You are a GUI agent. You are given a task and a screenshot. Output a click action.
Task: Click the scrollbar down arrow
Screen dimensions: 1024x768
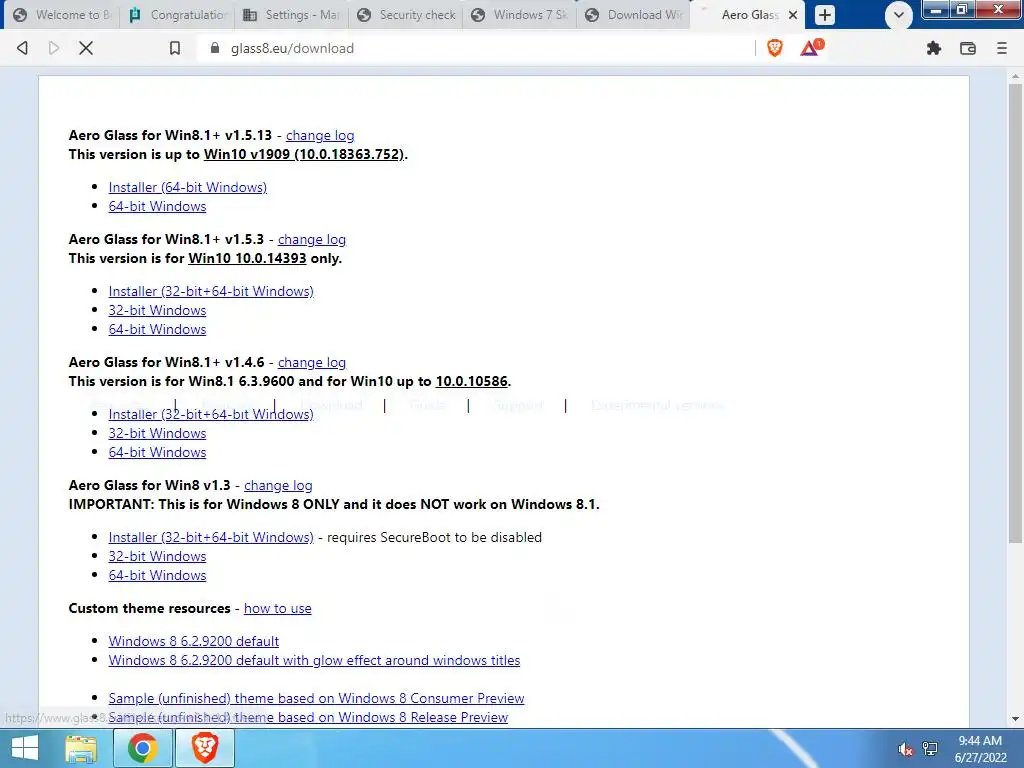1015,719
